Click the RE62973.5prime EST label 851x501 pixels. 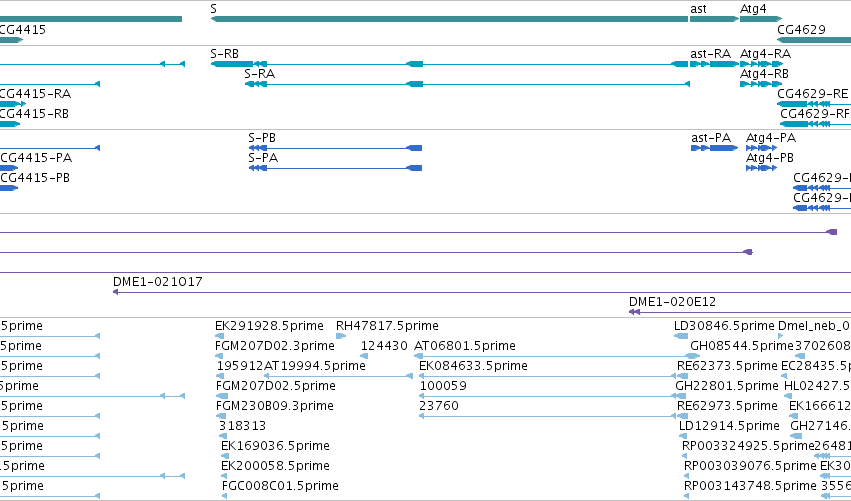tap(727, 406)
